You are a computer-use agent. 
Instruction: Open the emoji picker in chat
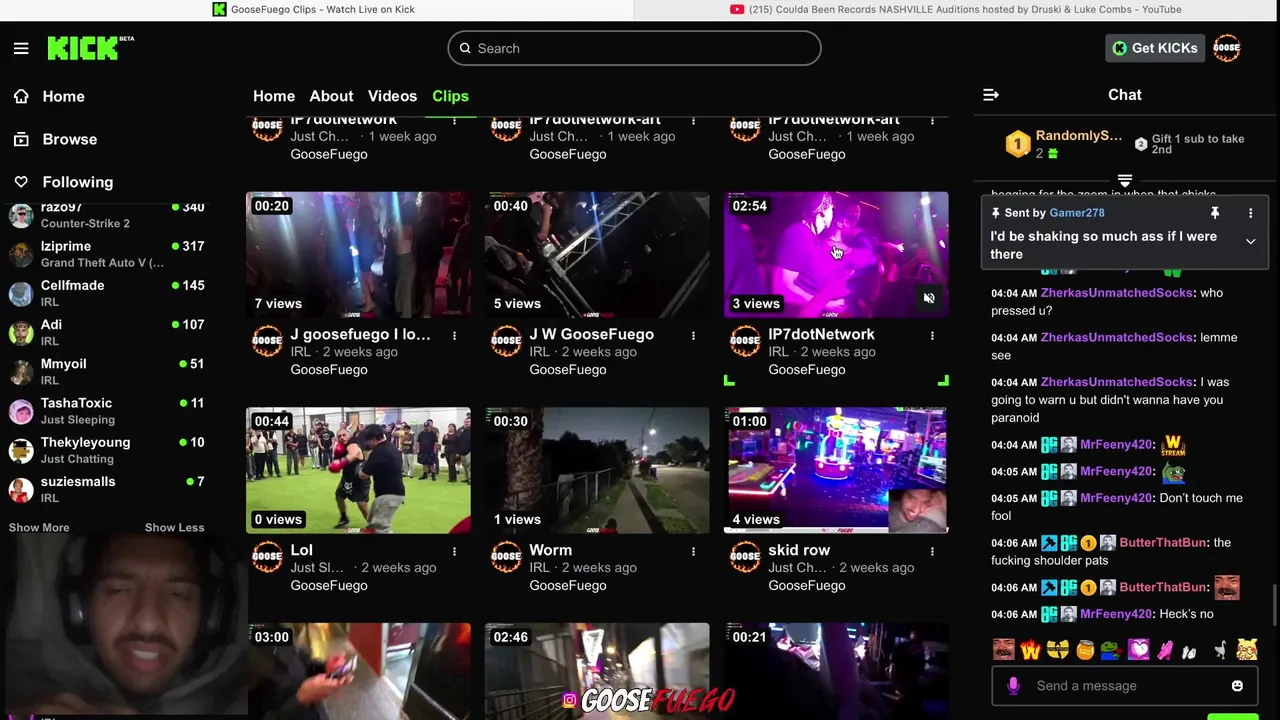coord(1237,686)
